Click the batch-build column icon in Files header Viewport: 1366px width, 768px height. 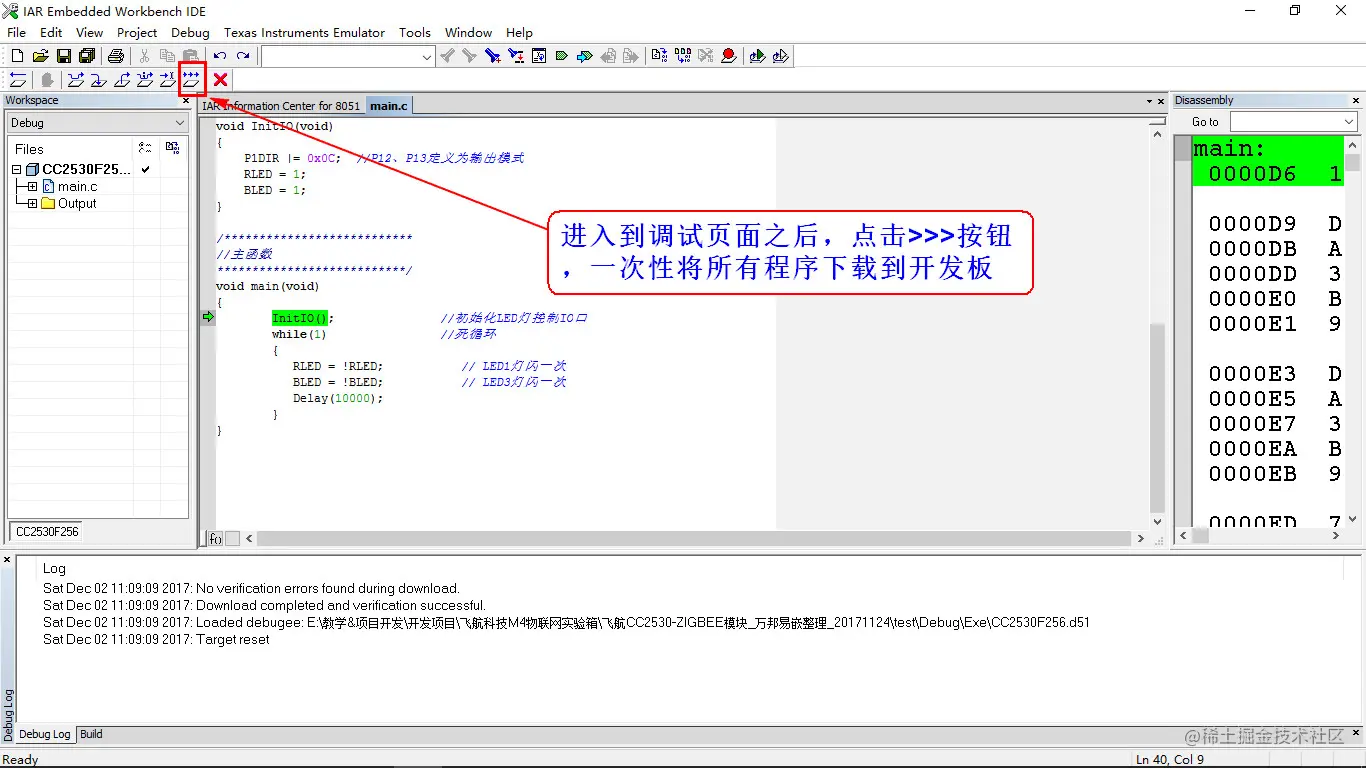coord(172,148)
